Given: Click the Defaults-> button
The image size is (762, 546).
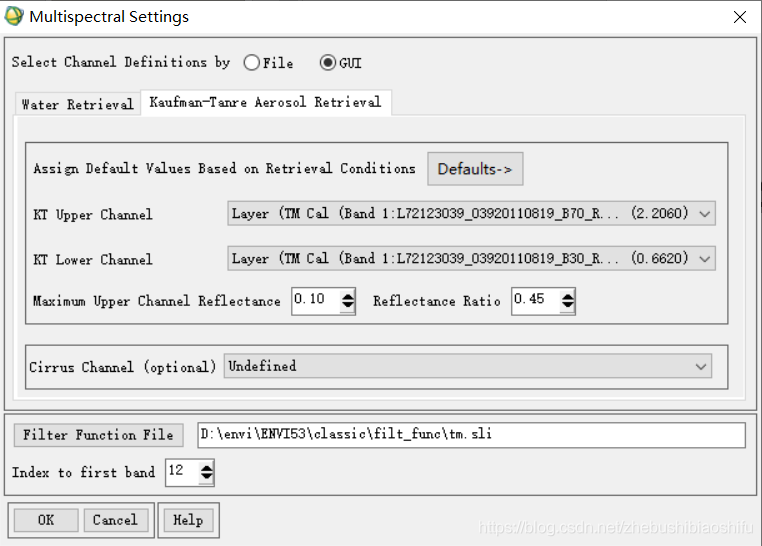Looking at the screenshot, I should click(x=475, y=169).
